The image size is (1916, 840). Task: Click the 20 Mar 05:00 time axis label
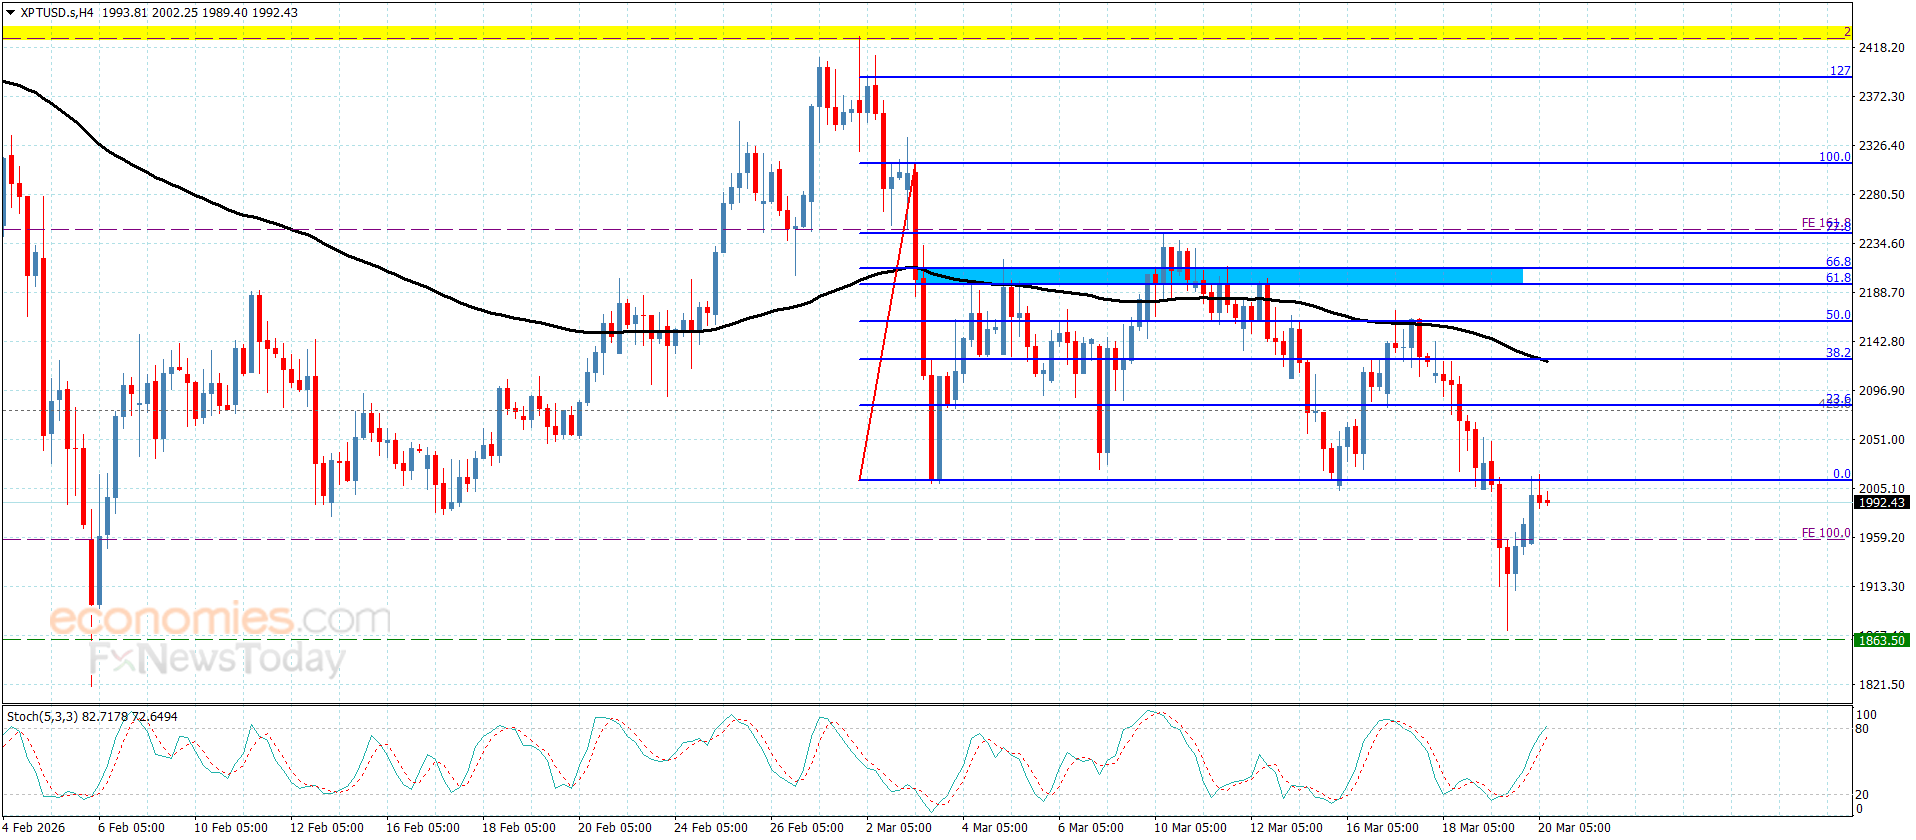[1574, 827]
